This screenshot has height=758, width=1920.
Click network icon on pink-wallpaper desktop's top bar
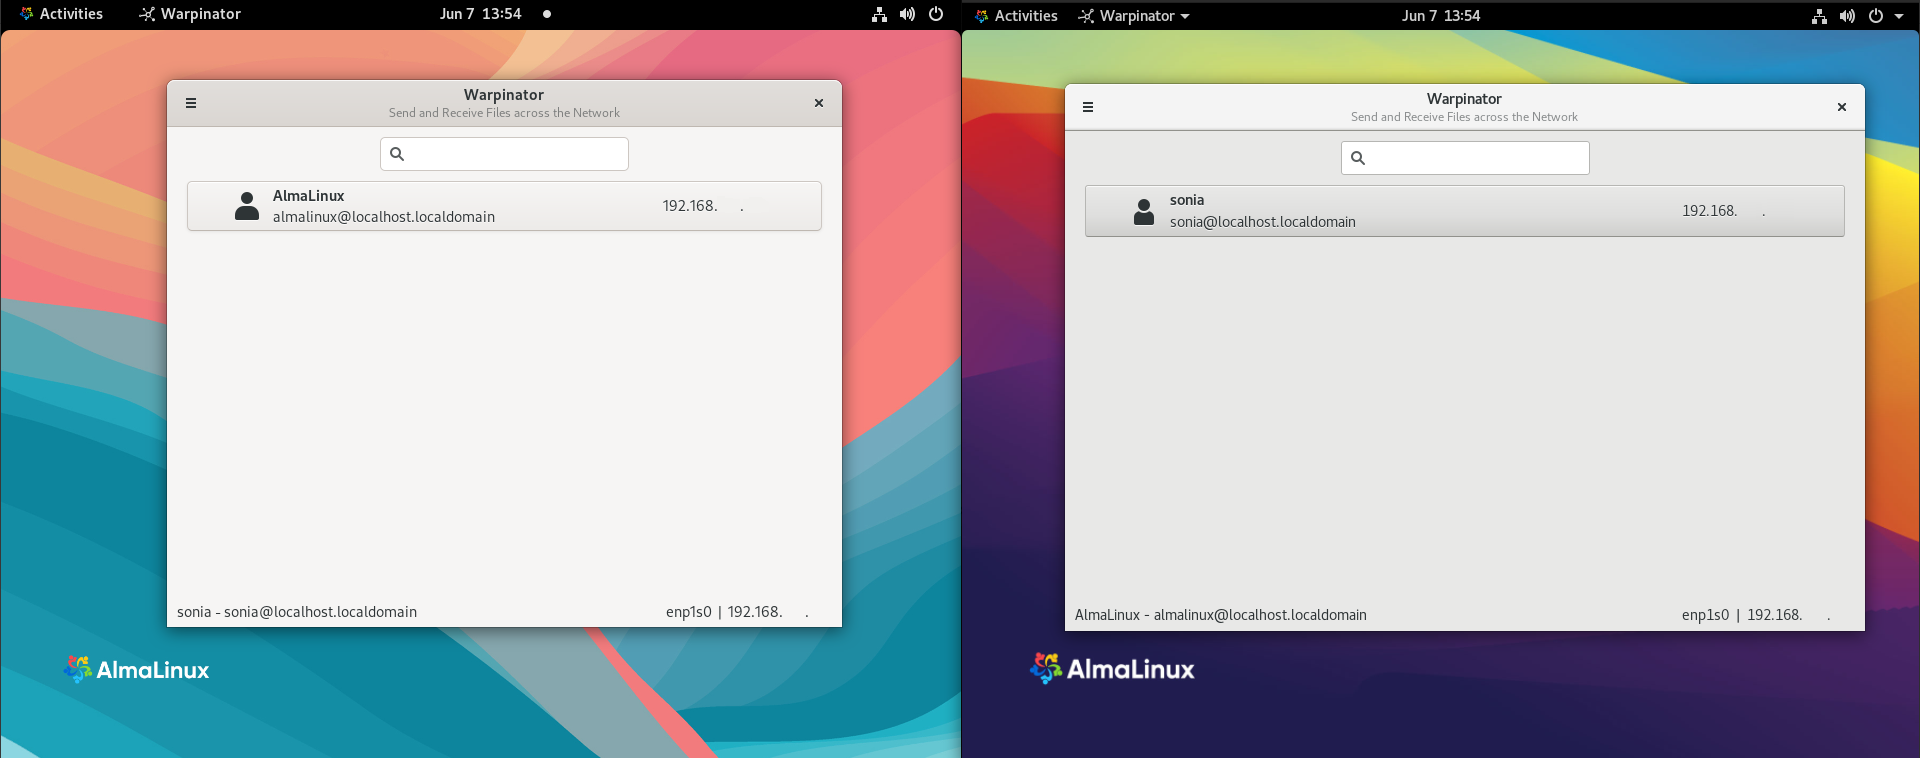(879, 14)
